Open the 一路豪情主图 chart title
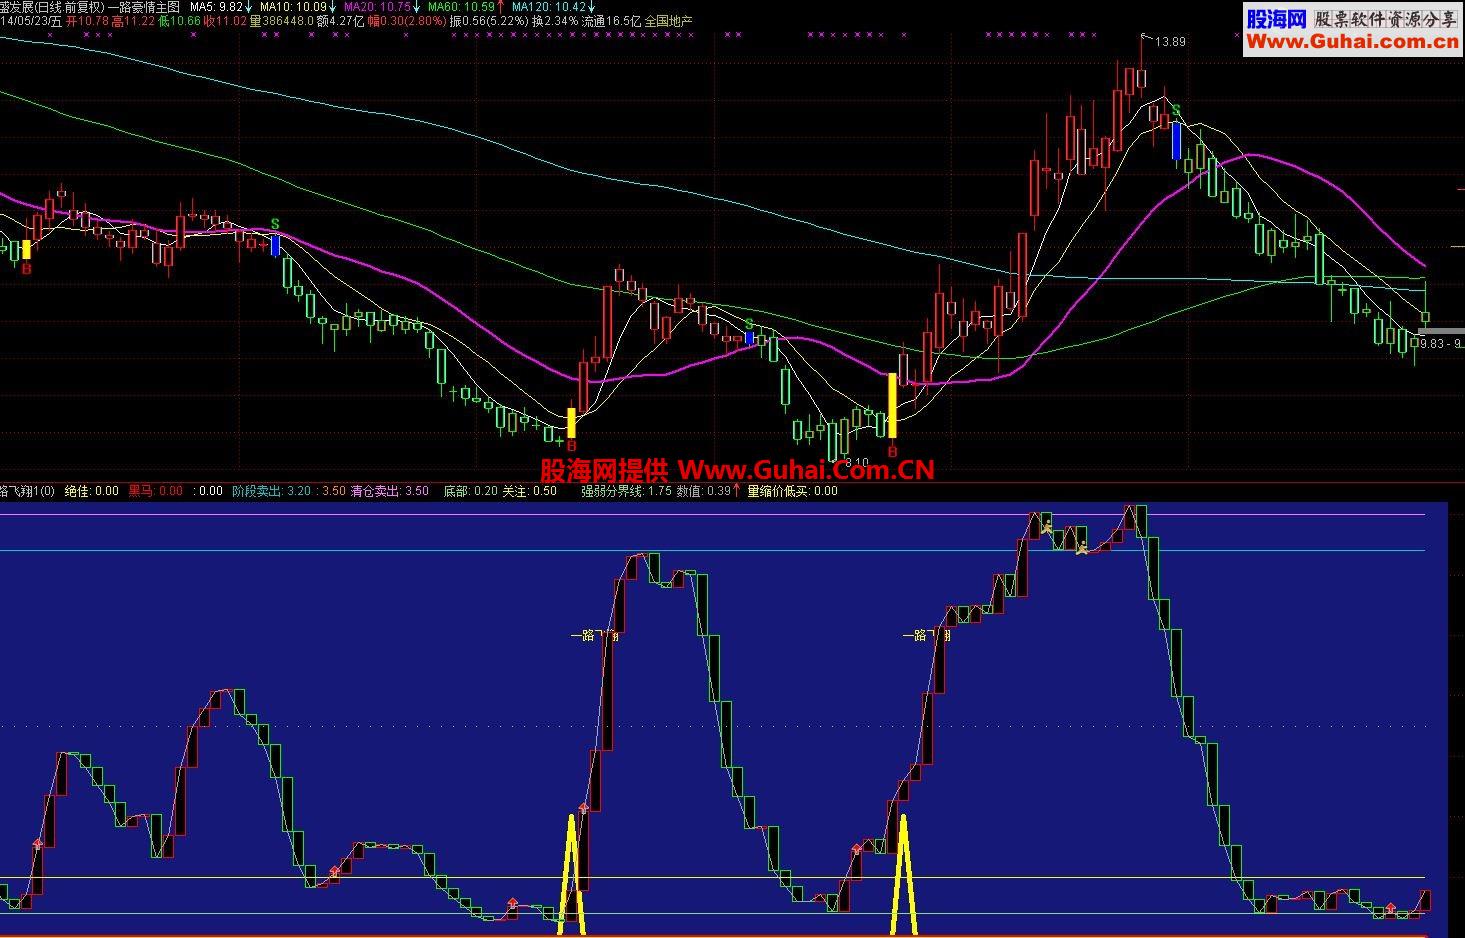The height and width of the screenshot is (938, 1465). coord(143,7)
